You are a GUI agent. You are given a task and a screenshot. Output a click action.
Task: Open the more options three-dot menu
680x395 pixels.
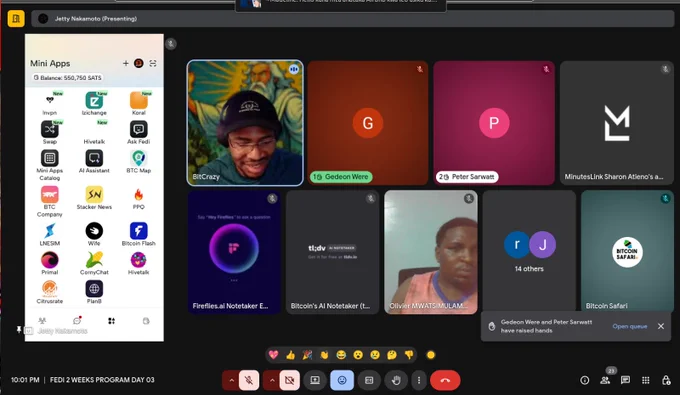coord(418,380)
